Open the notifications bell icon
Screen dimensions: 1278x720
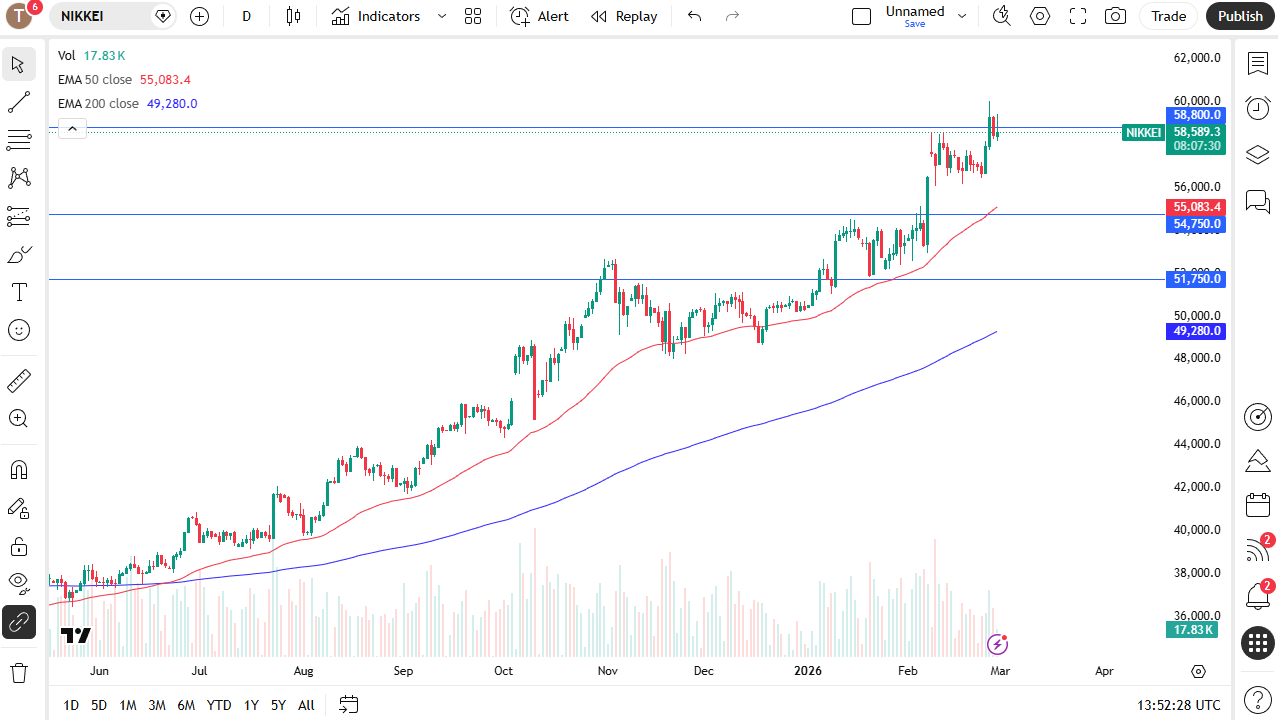1258,596
